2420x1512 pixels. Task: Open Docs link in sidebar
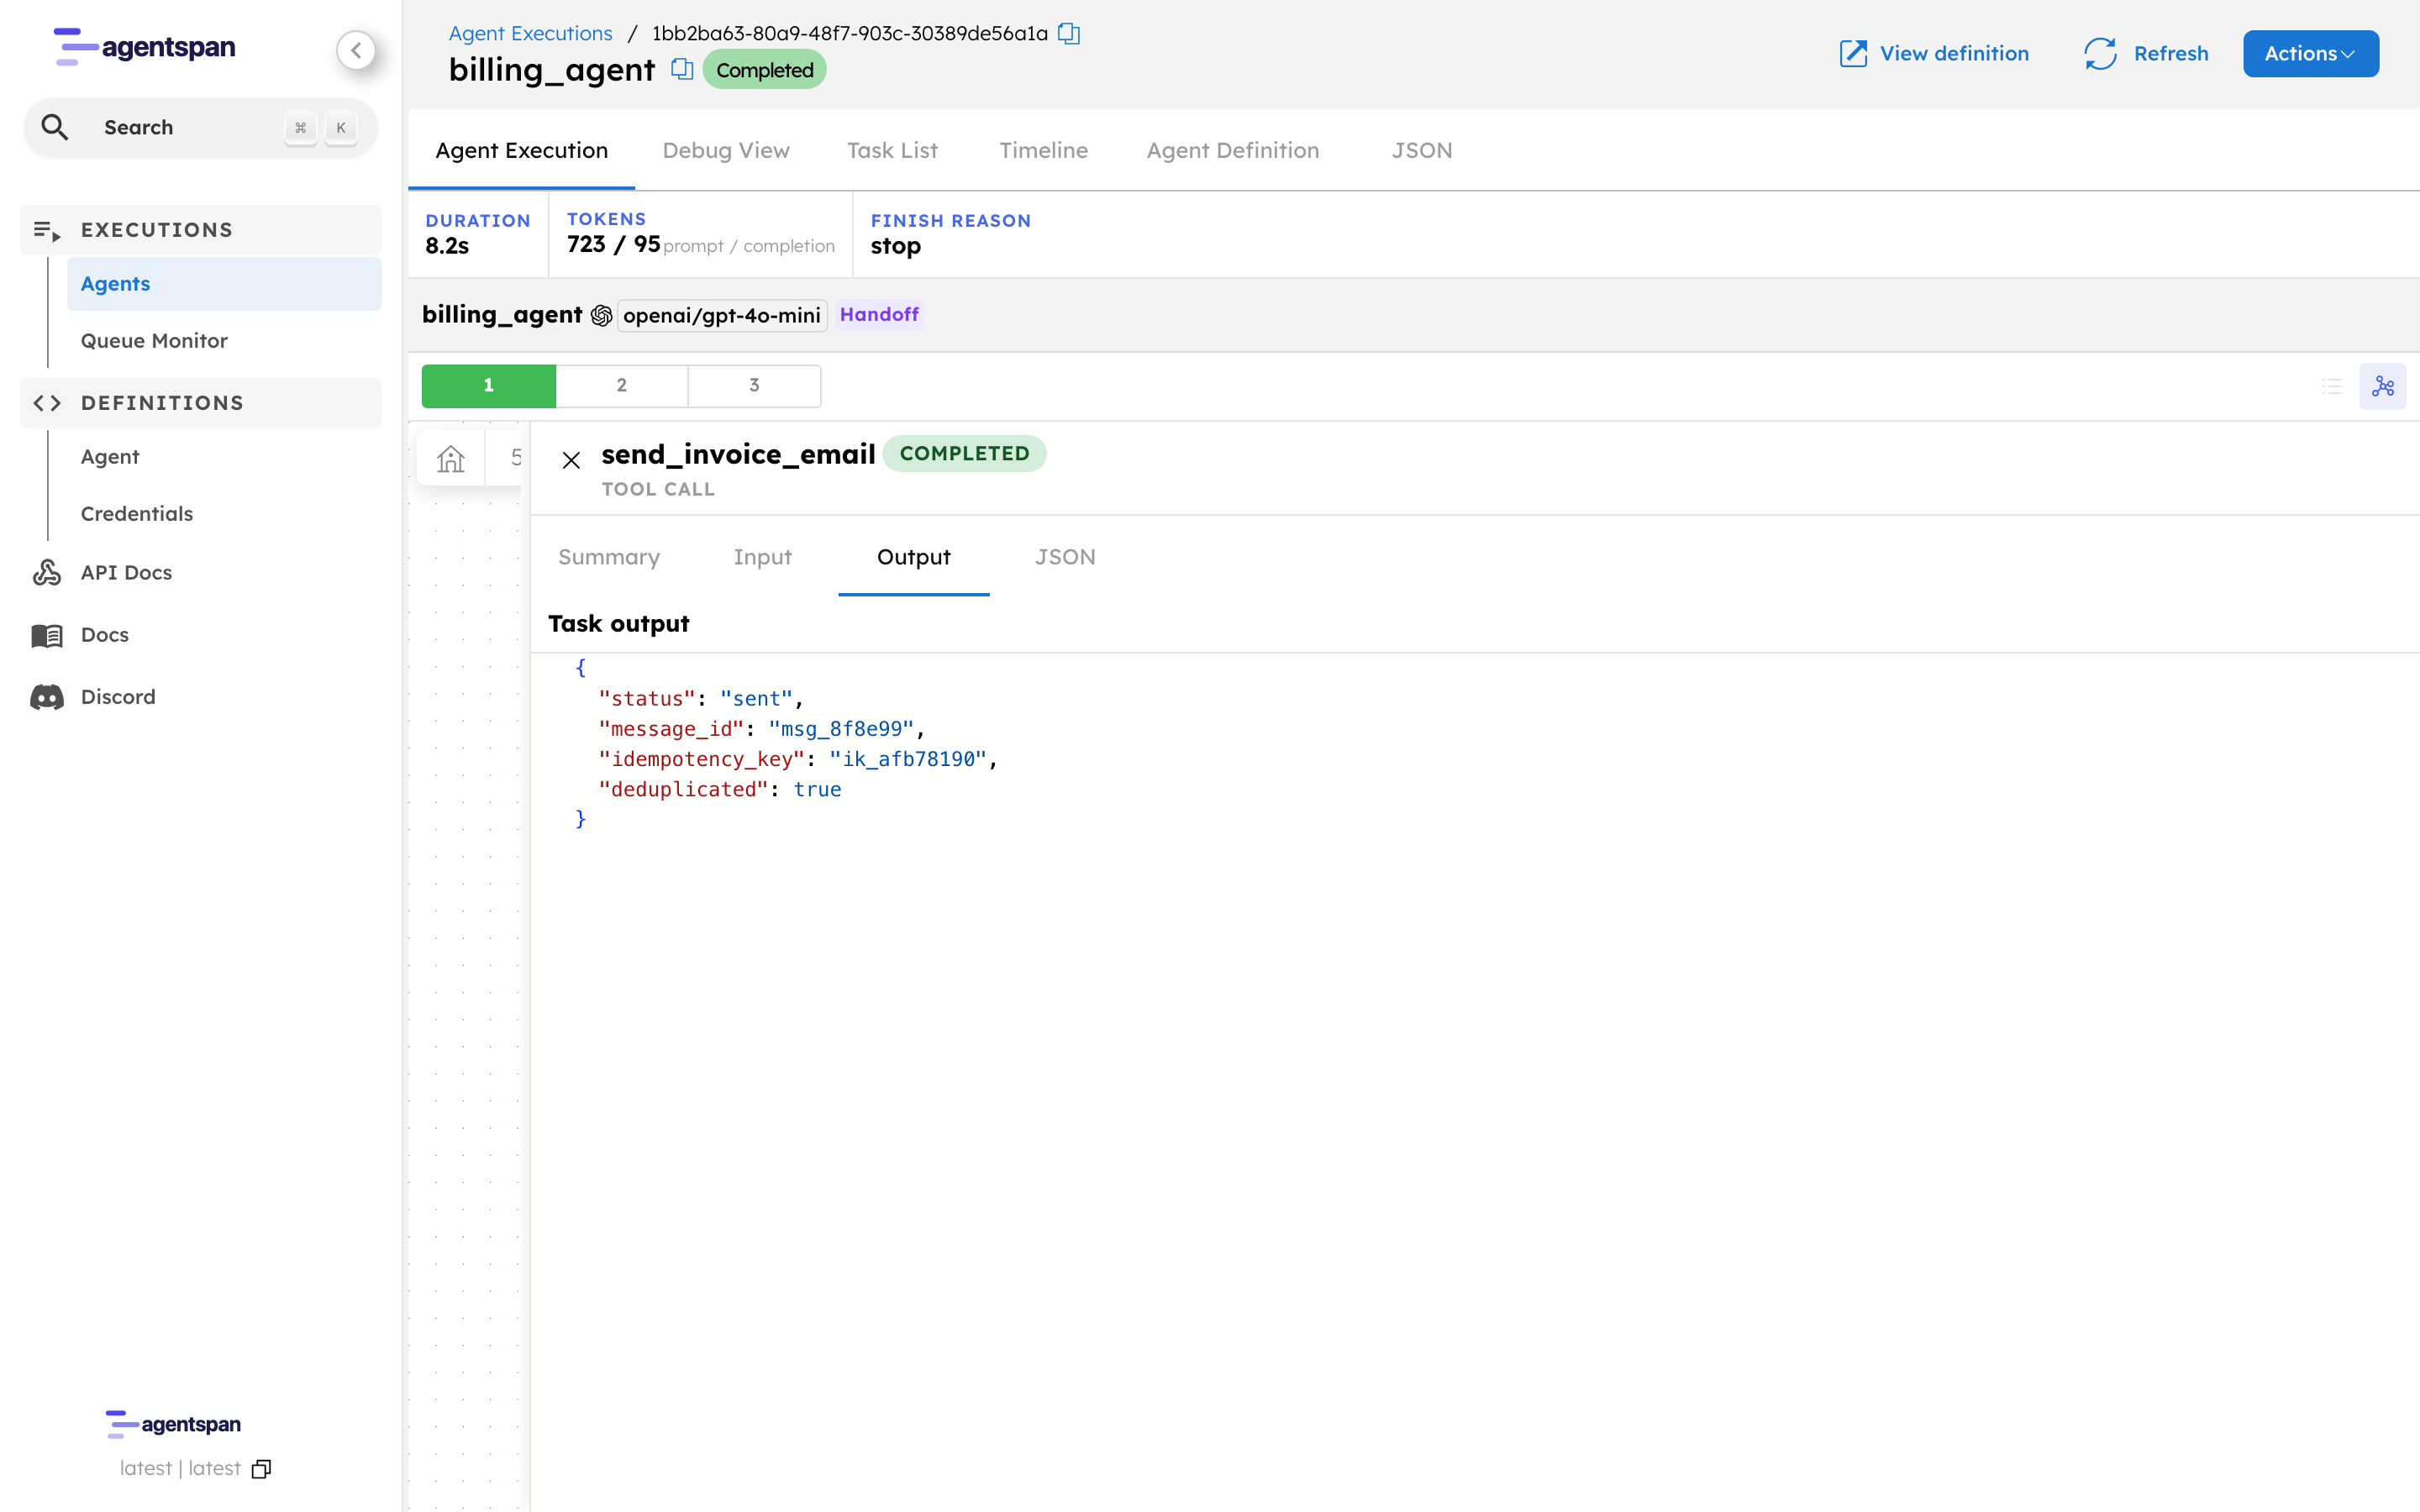coord(105,635)
